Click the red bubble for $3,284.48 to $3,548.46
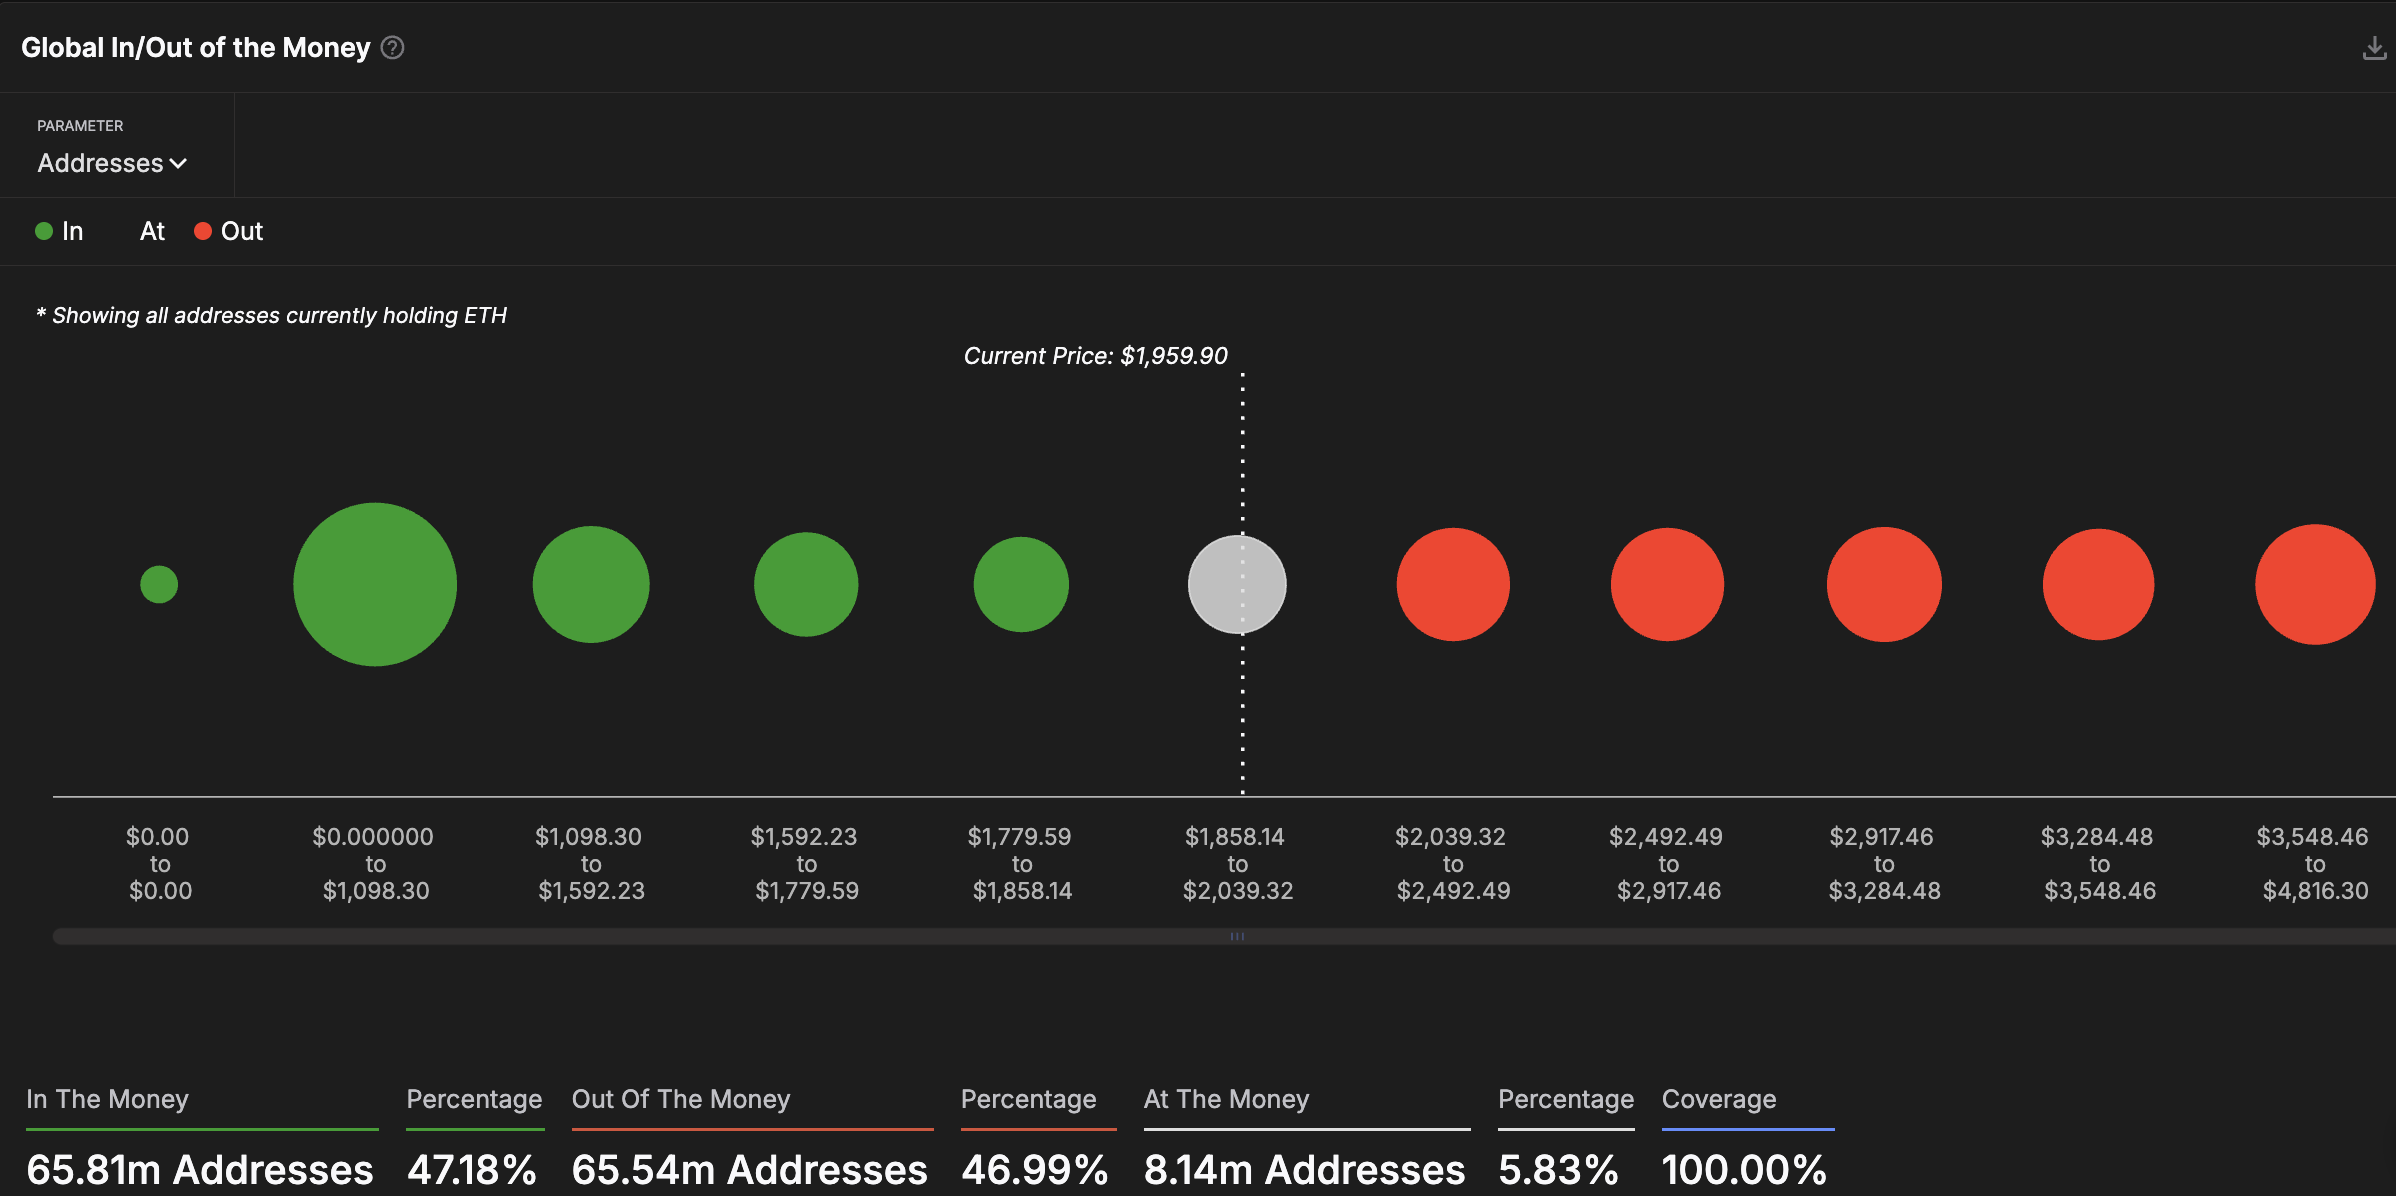Screen dimensions: 2396x1196 click(2098, 584)
